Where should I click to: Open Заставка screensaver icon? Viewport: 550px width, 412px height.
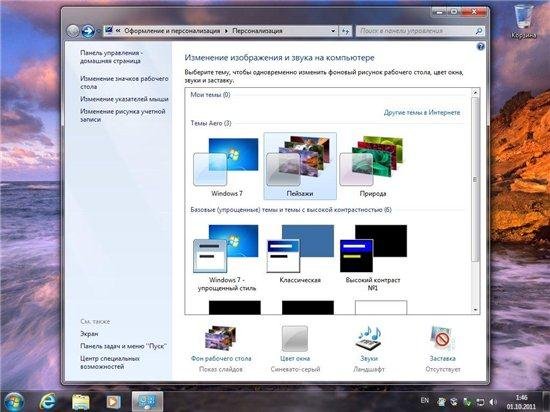442,338
